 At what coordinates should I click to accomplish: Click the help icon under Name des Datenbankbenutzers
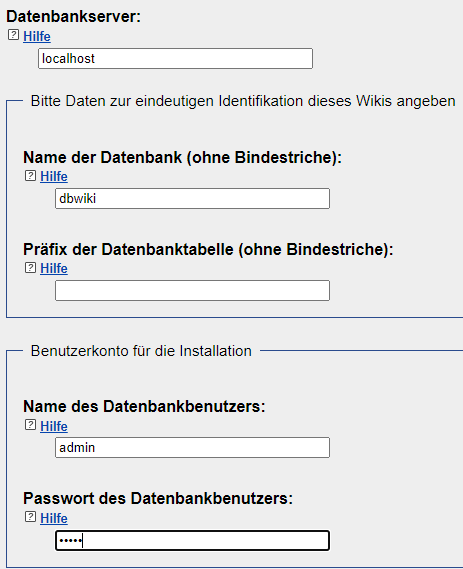click(x=30, y=425)
